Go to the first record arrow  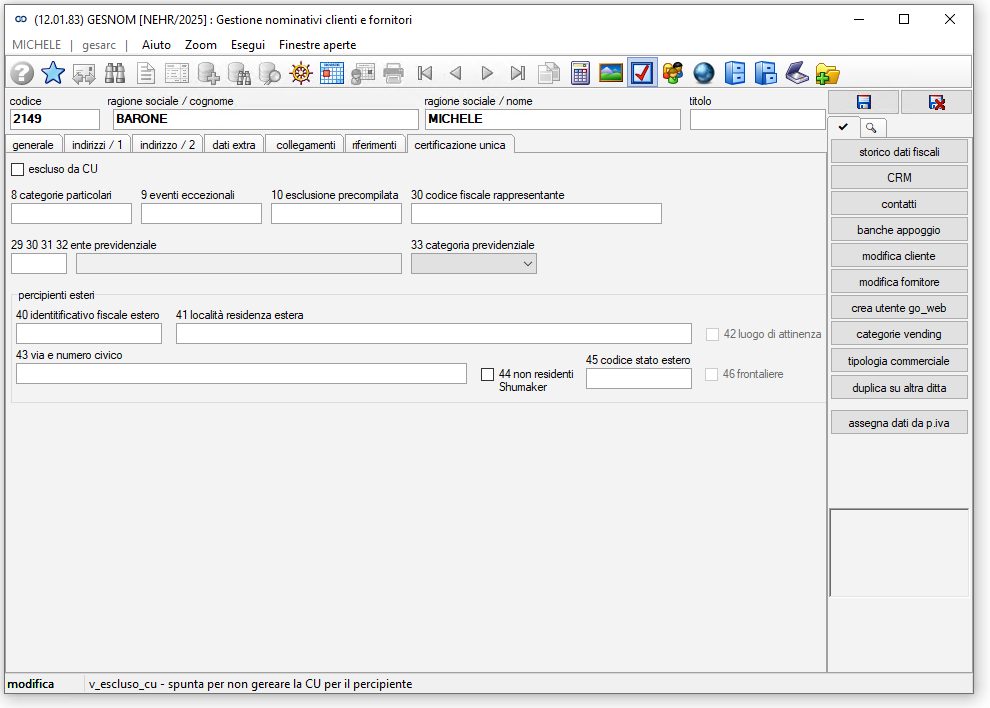click(x=425, y=73)
